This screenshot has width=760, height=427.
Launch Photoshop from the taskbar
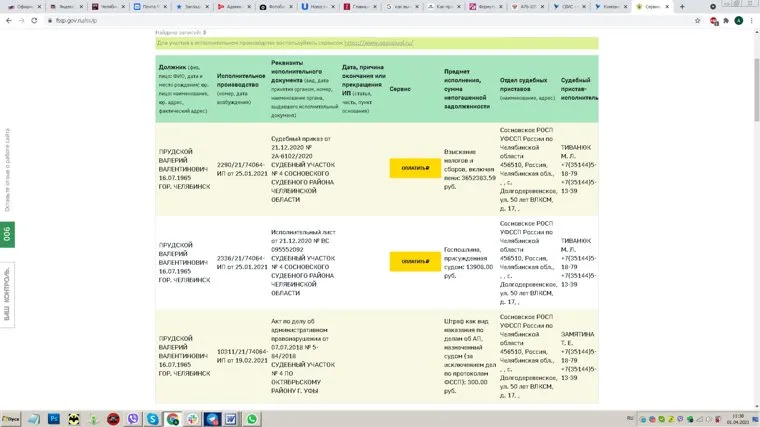coord(52,419)
